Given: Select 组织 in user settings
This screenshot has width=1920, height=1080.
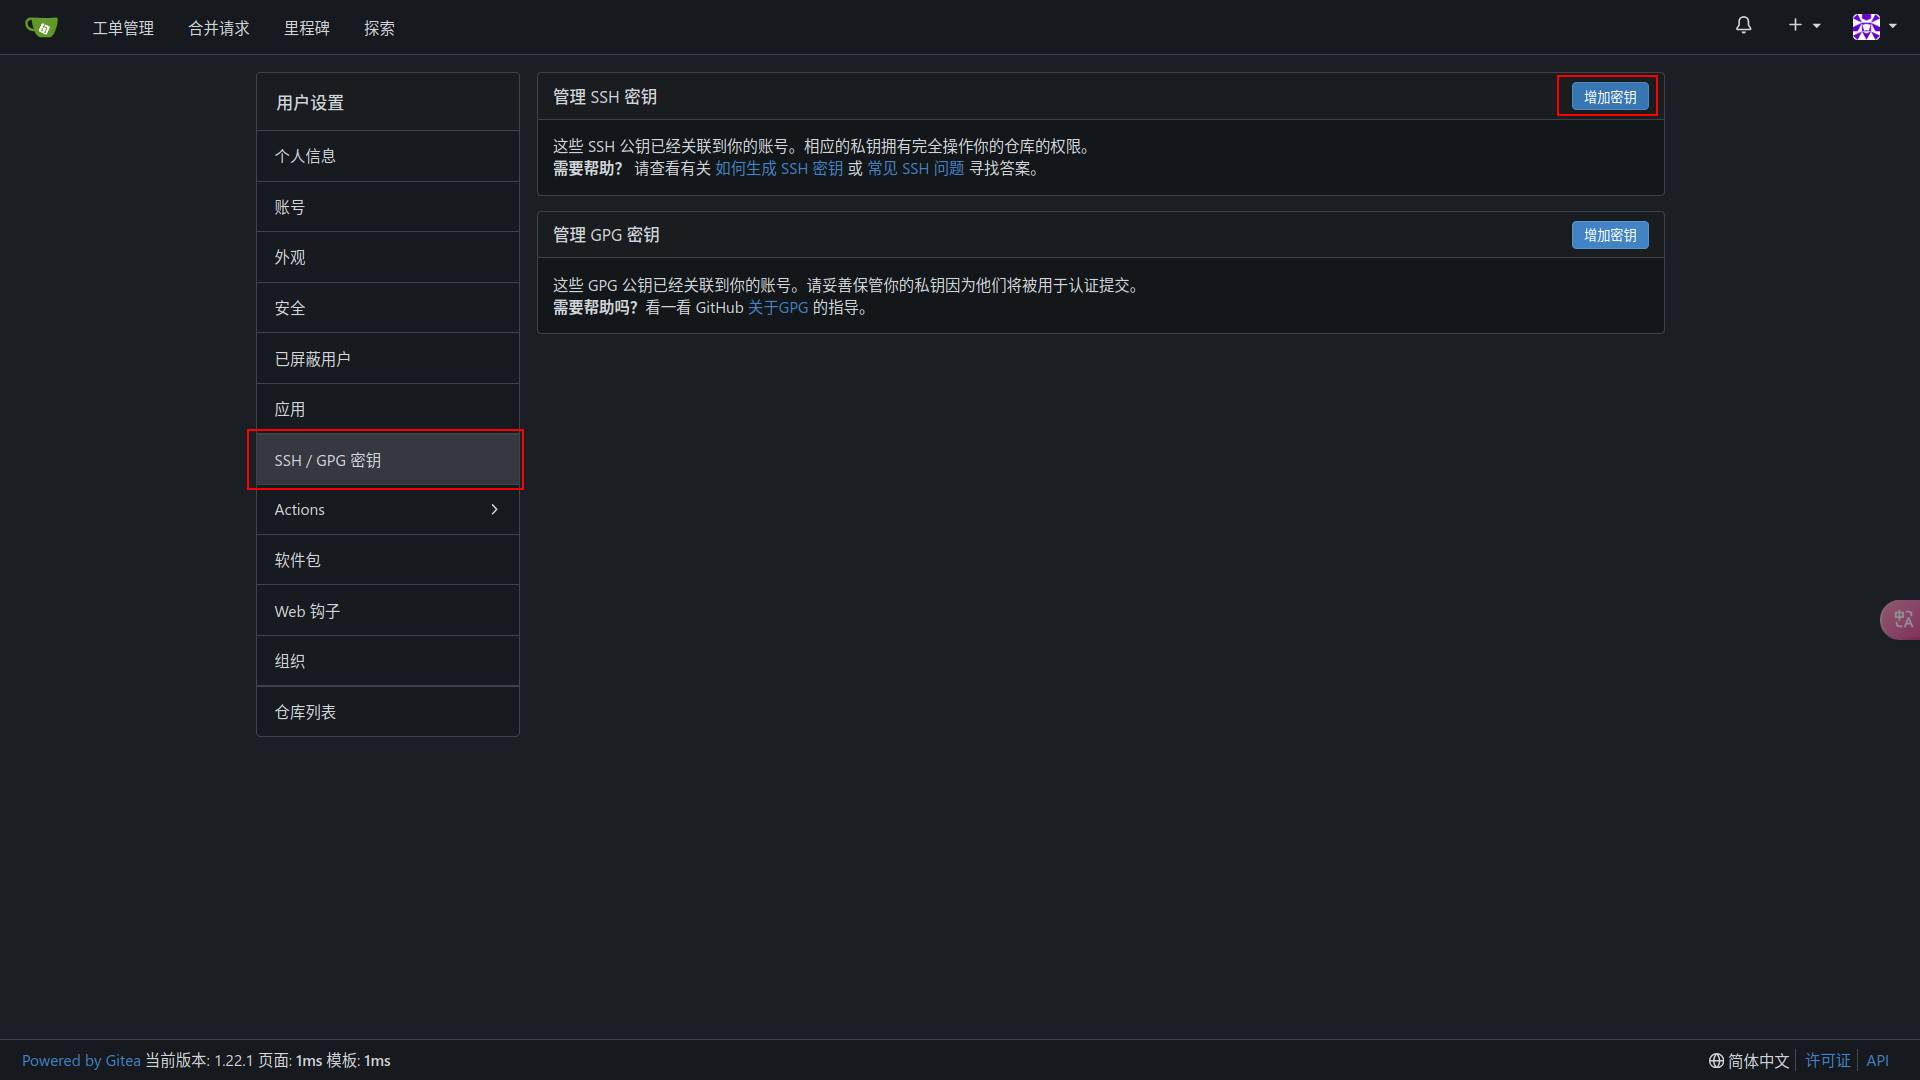Looking at the screenshot, I should pyautogui.click(x=388, y=661).
